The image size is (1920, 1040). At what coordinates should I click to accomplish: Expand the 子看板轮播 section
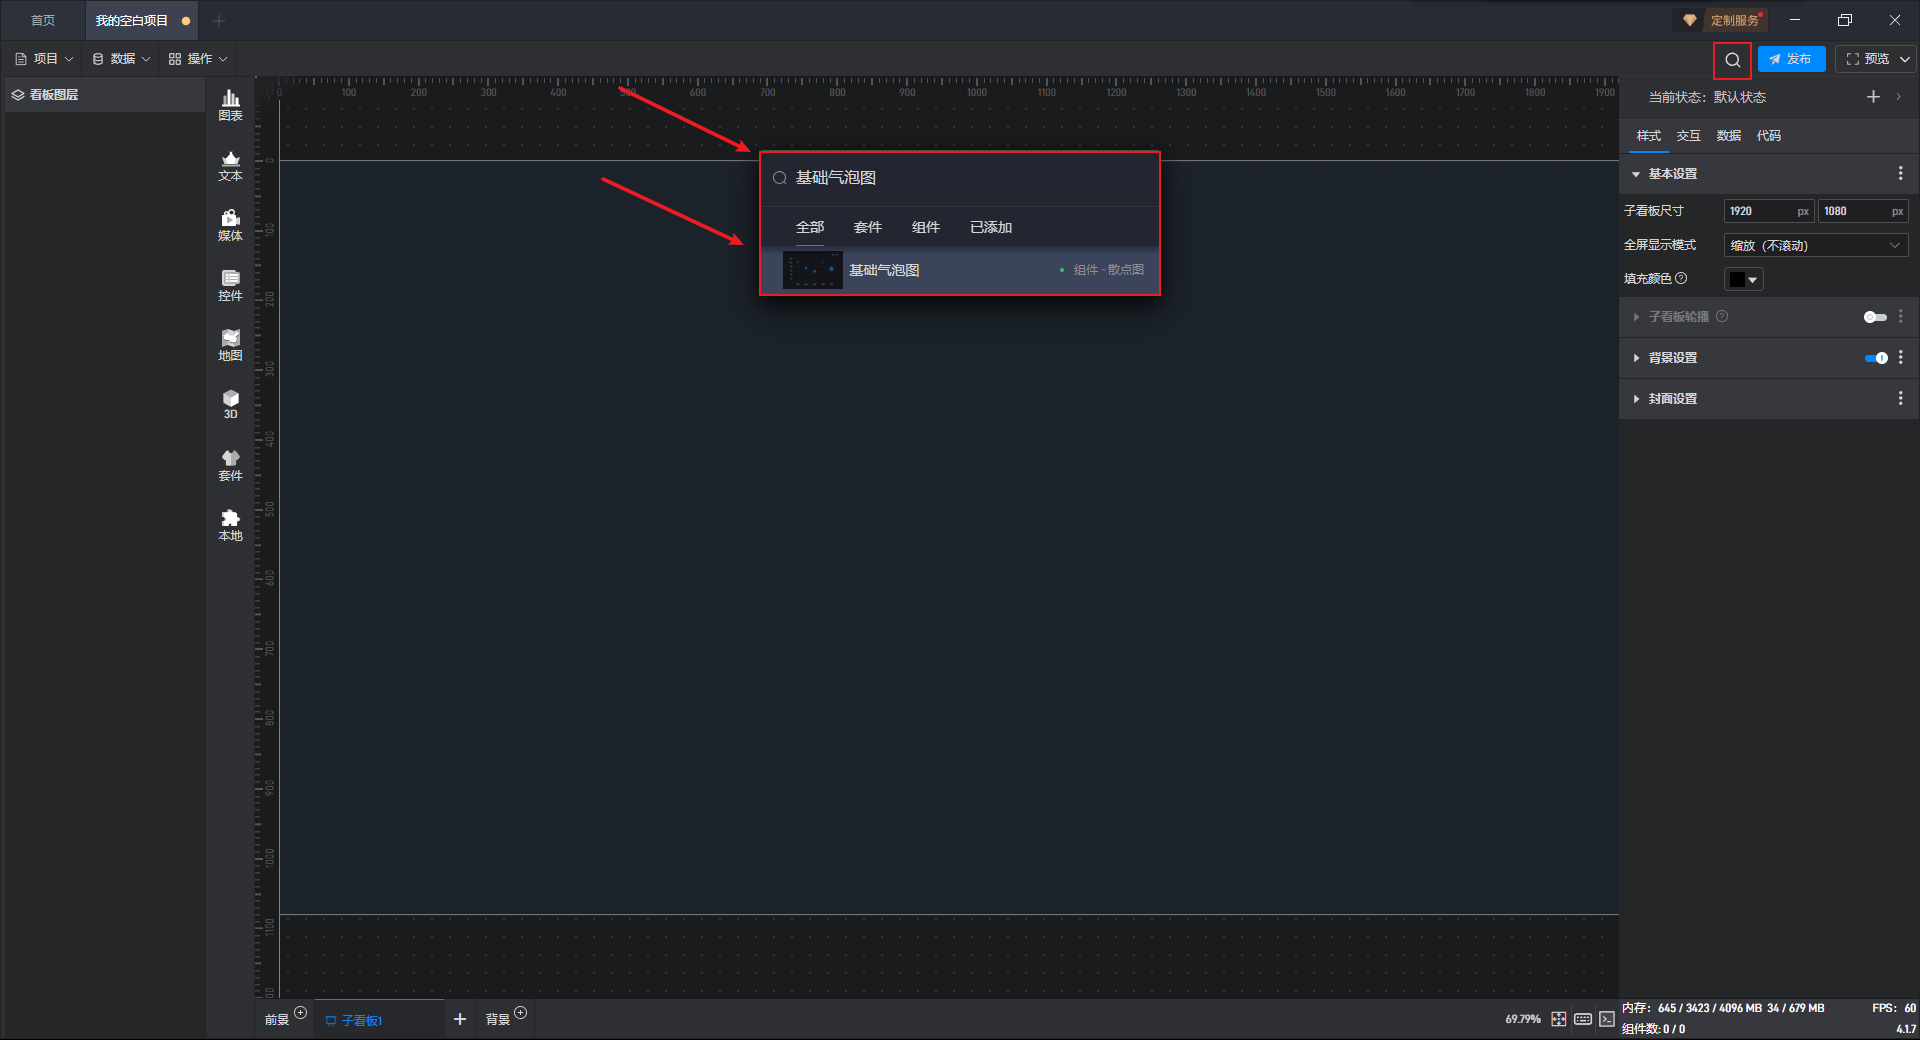(1636, 317)
